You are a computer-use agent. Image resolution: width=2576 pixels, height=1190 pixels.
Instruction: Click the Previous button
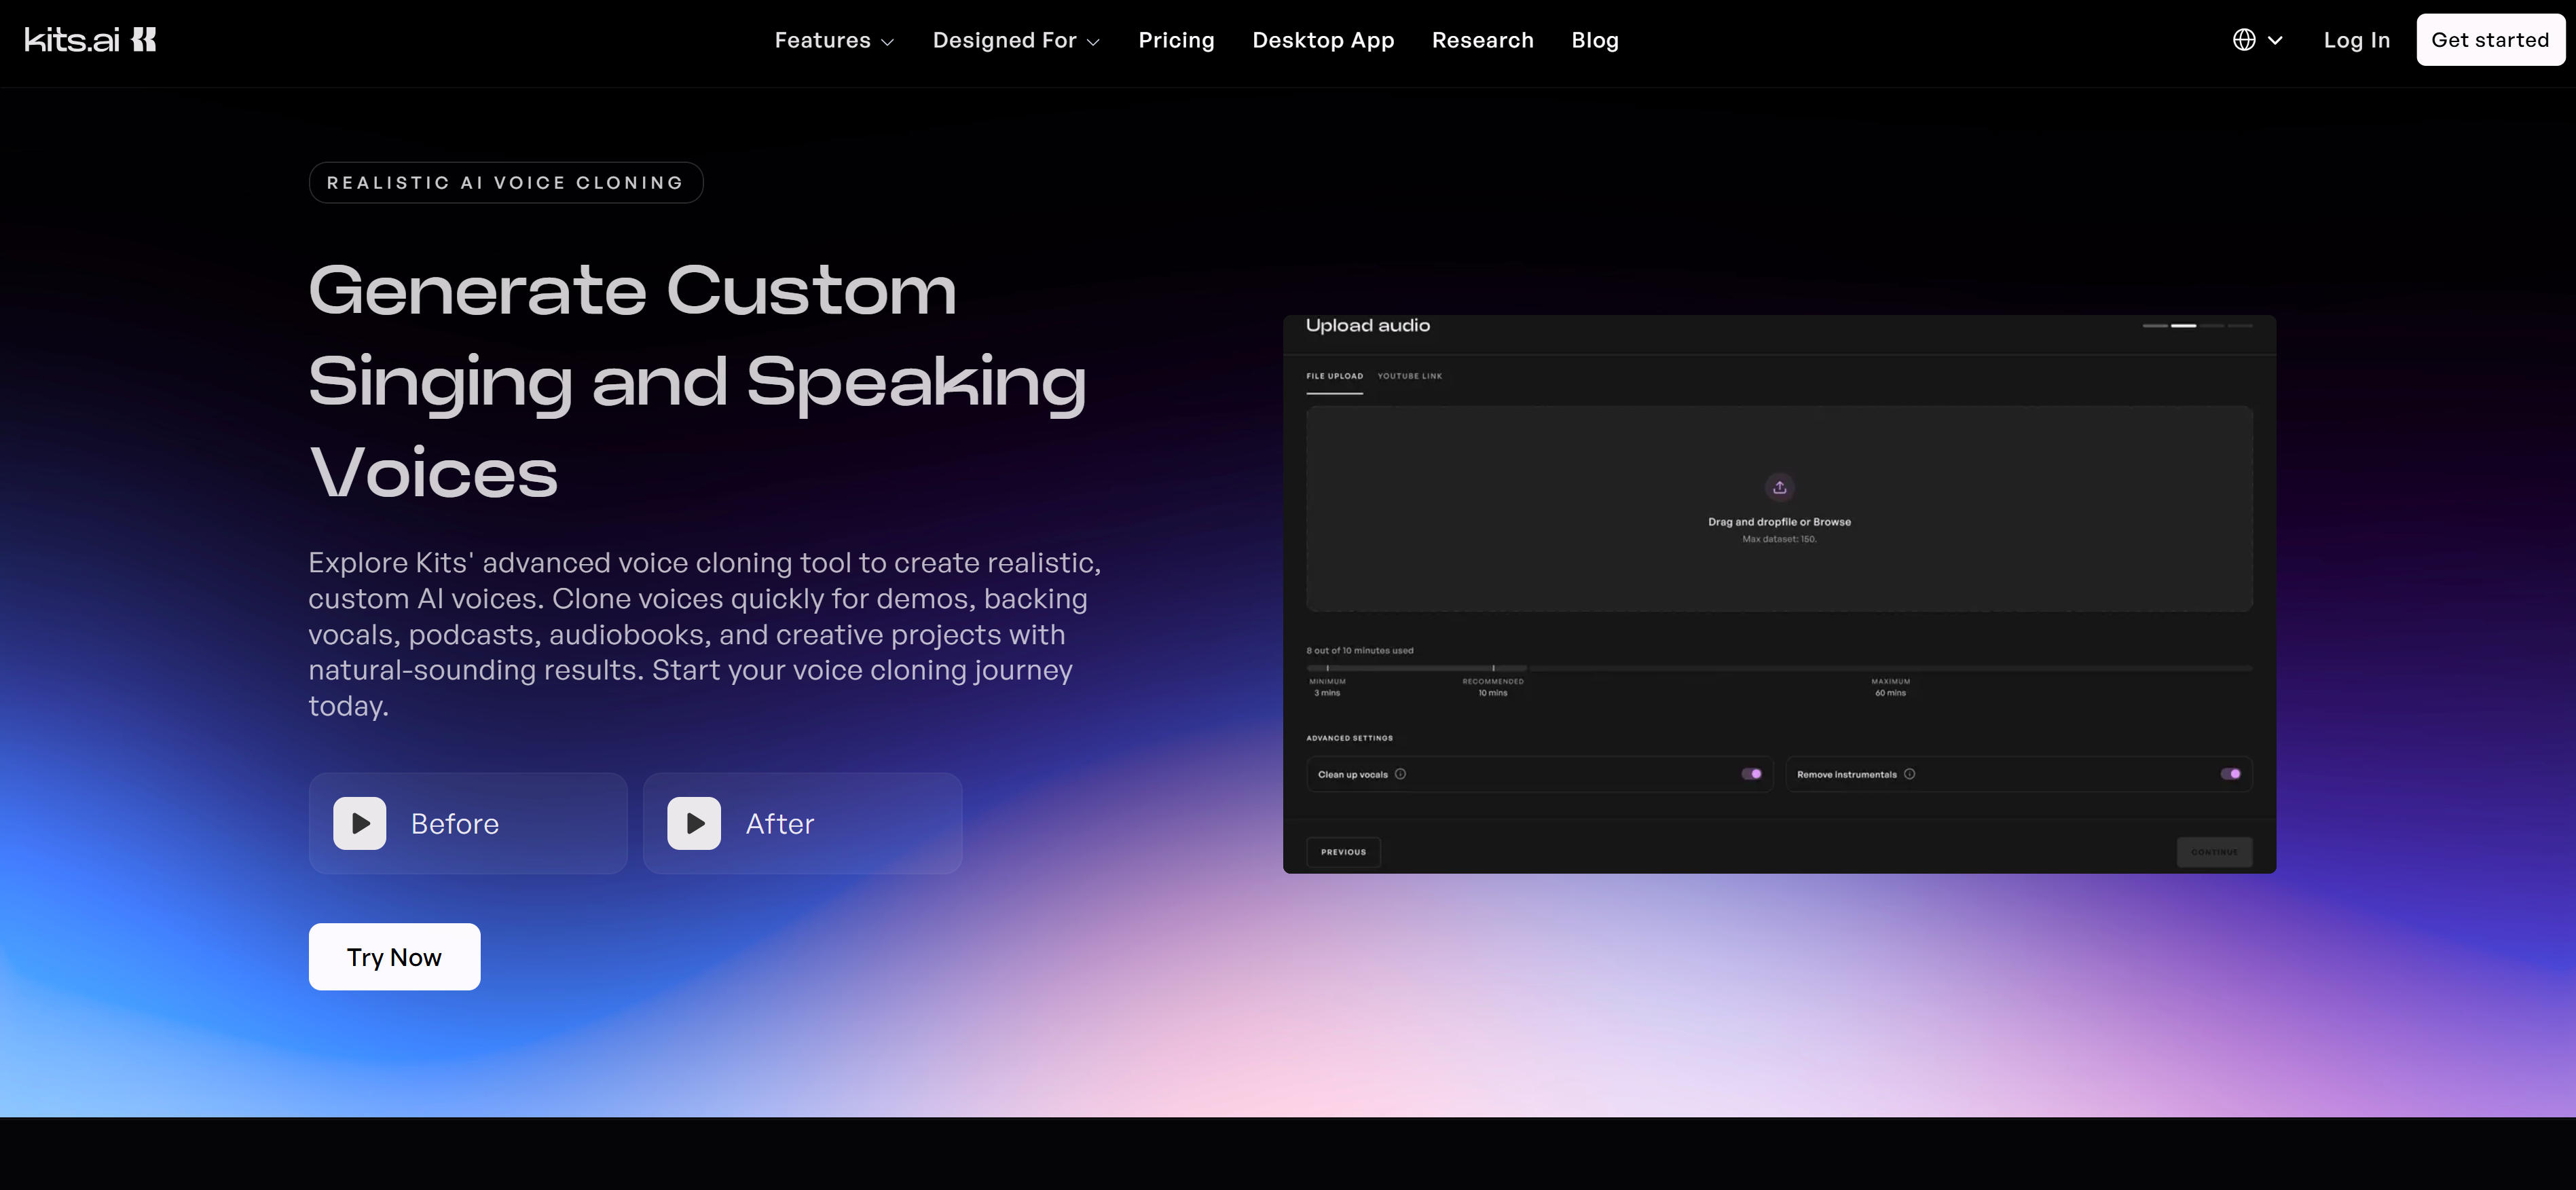(x=1343, y=852)
